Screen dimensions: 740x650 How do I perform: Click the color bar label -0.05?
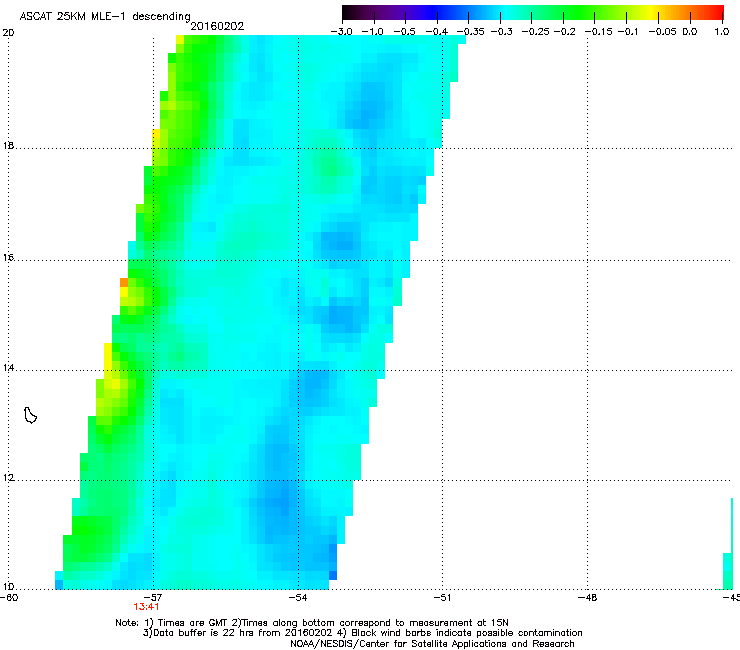(x=662, y=32)
